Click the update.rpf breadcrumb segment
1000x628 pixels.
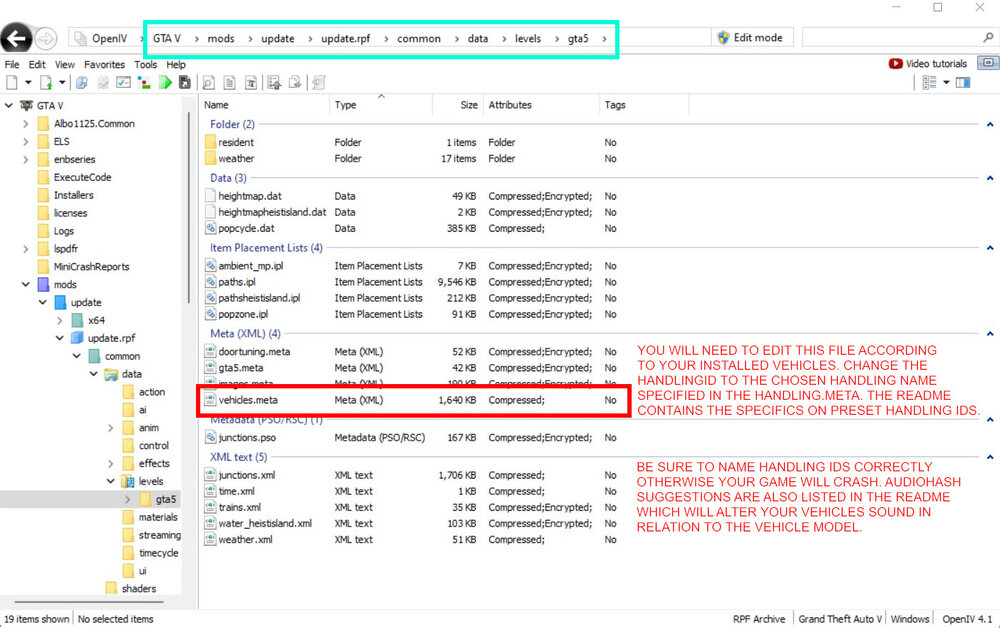point(346,38)
